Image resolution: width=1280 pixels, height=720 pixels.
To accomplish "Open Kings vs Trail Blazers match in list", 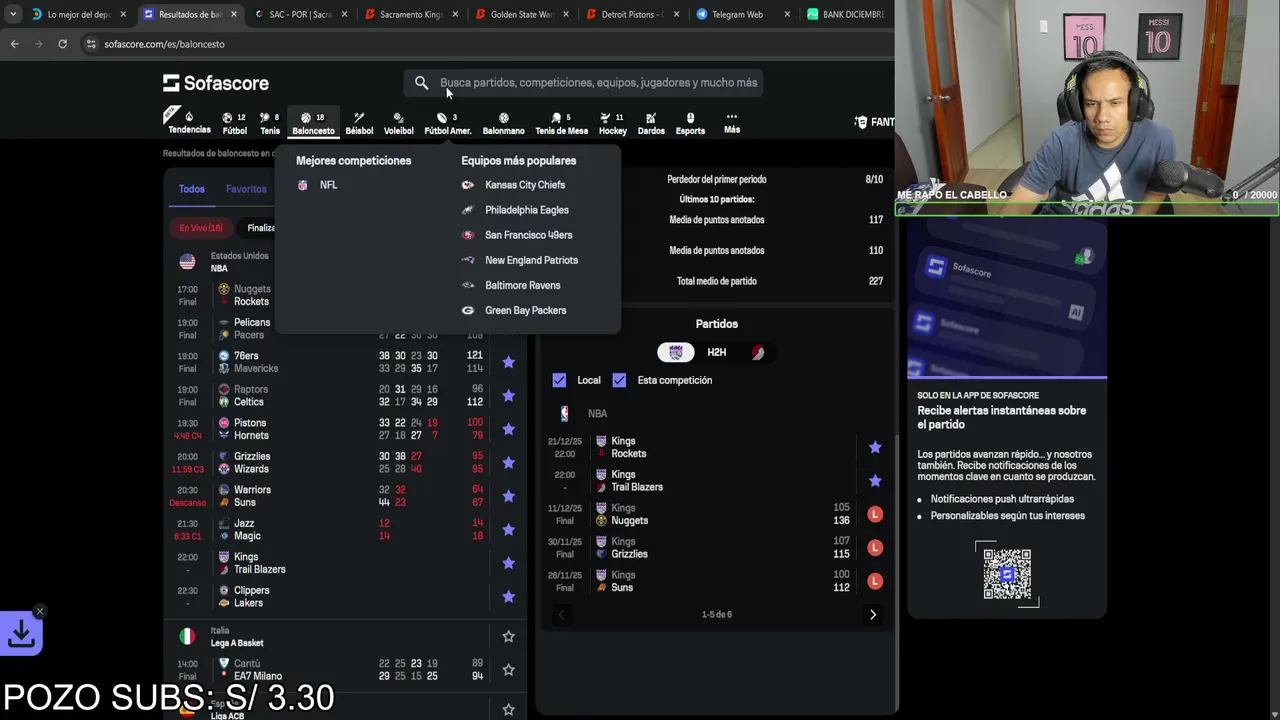I will point(345,563).
